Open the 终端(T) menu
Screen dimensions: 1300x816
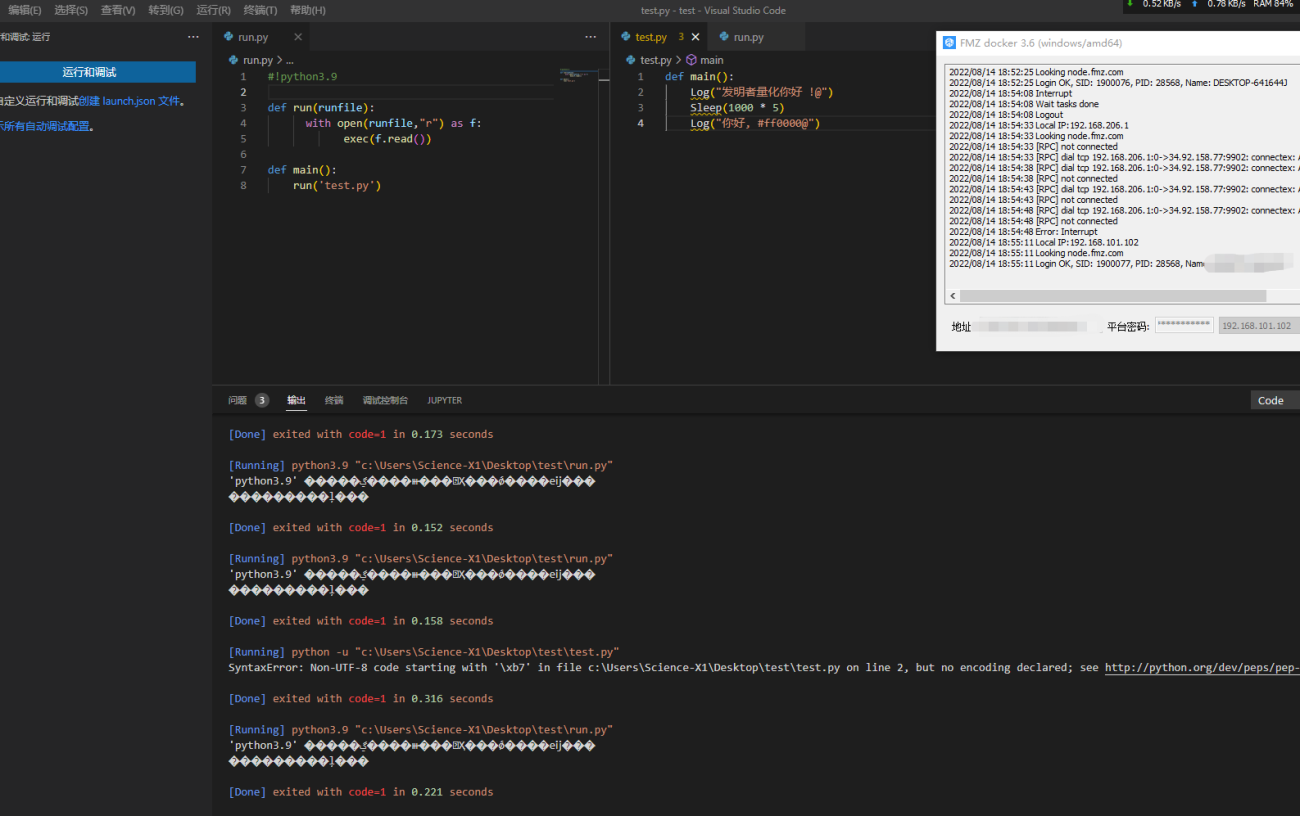click(x=260, y=10)
